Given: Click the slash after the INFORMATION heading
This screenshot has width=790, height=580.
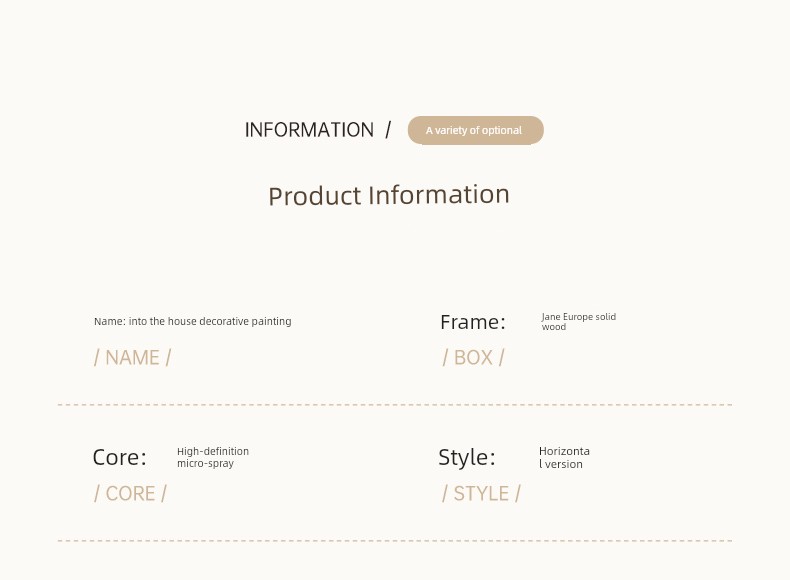Looking at the screenshot, I should 388,130.
